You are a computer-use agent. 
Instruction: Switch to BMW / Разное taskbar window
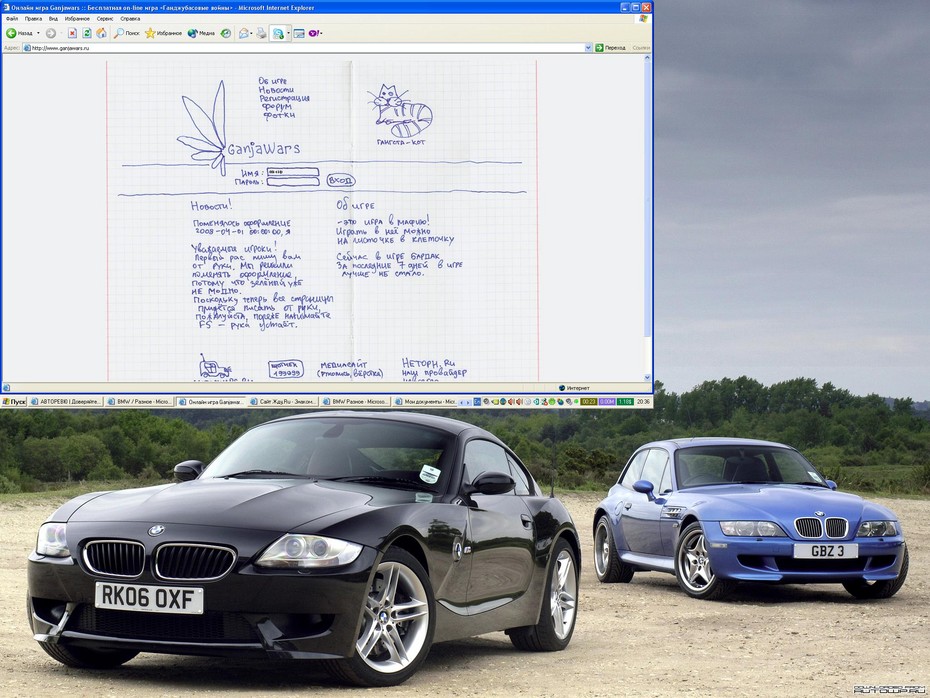(x=139, y=401)
